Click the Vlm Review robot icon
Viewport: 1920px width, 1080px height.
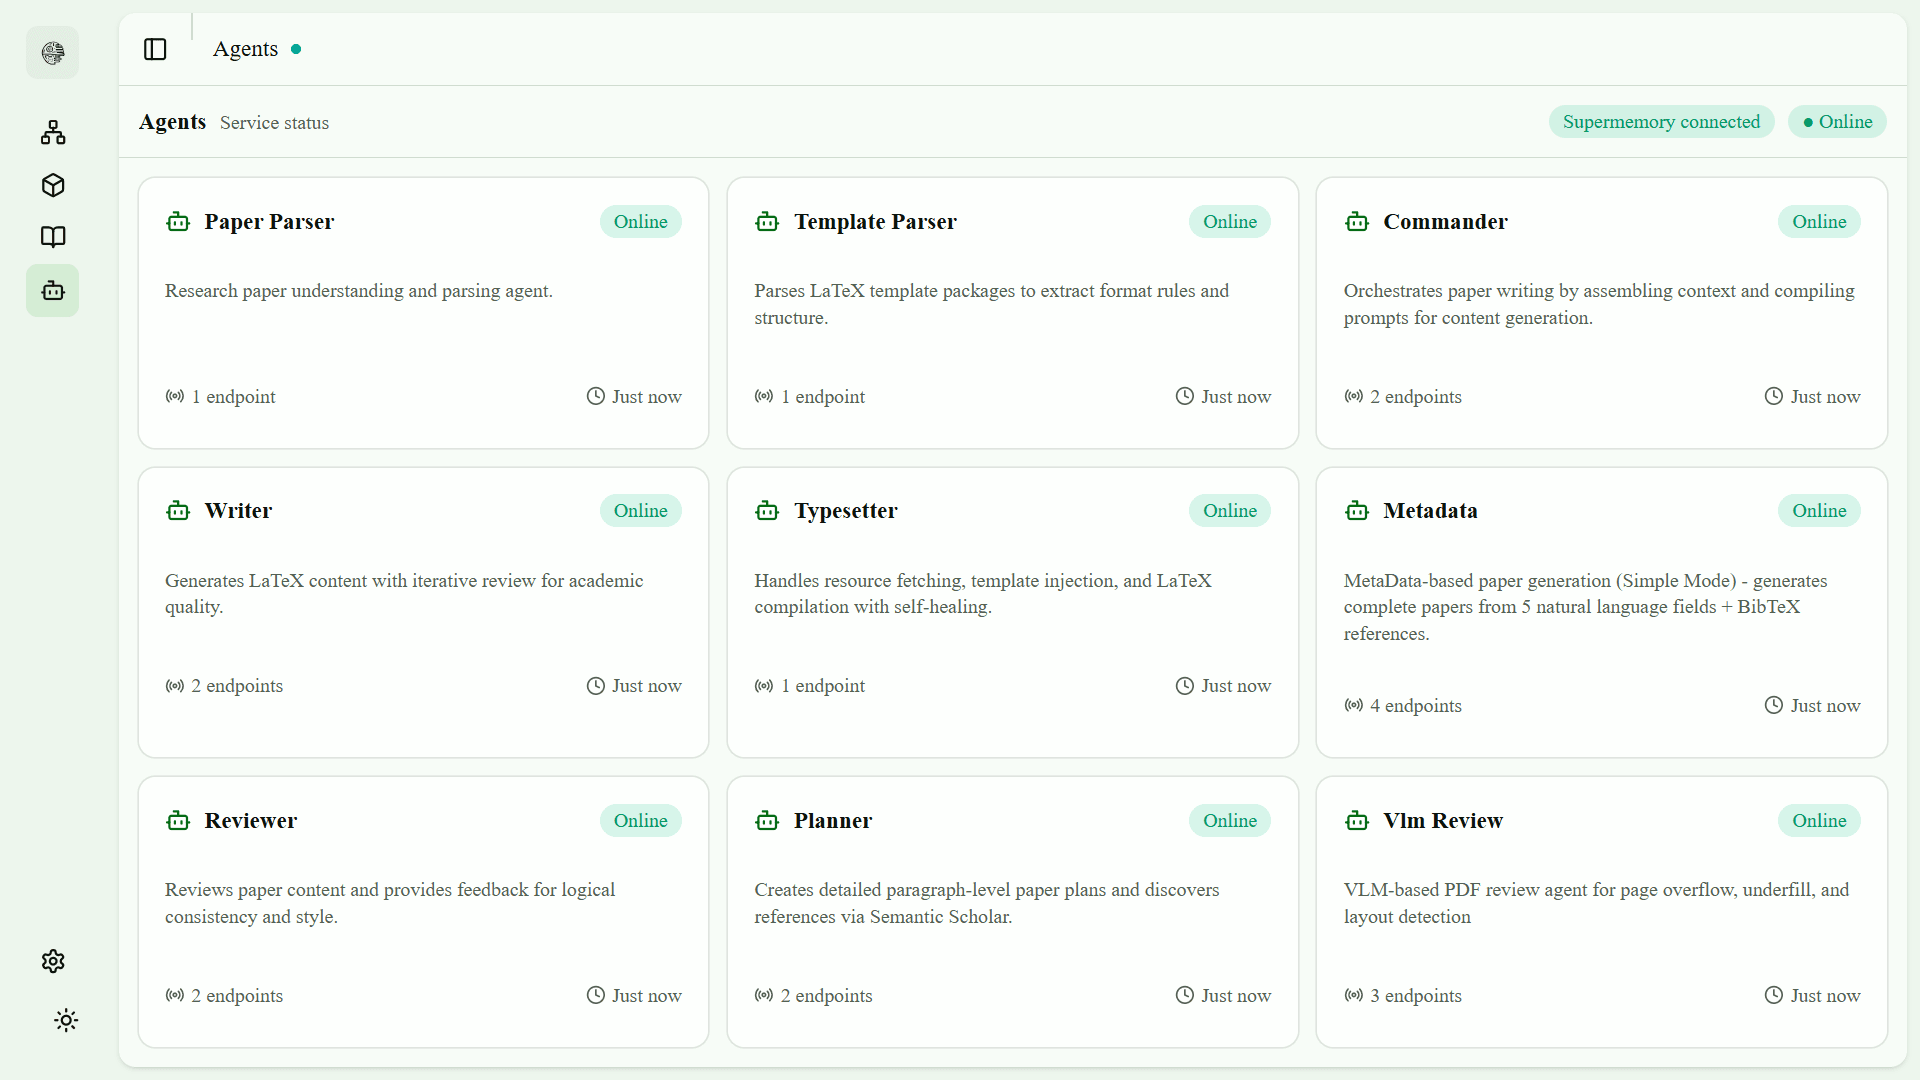pos(1357,821)
